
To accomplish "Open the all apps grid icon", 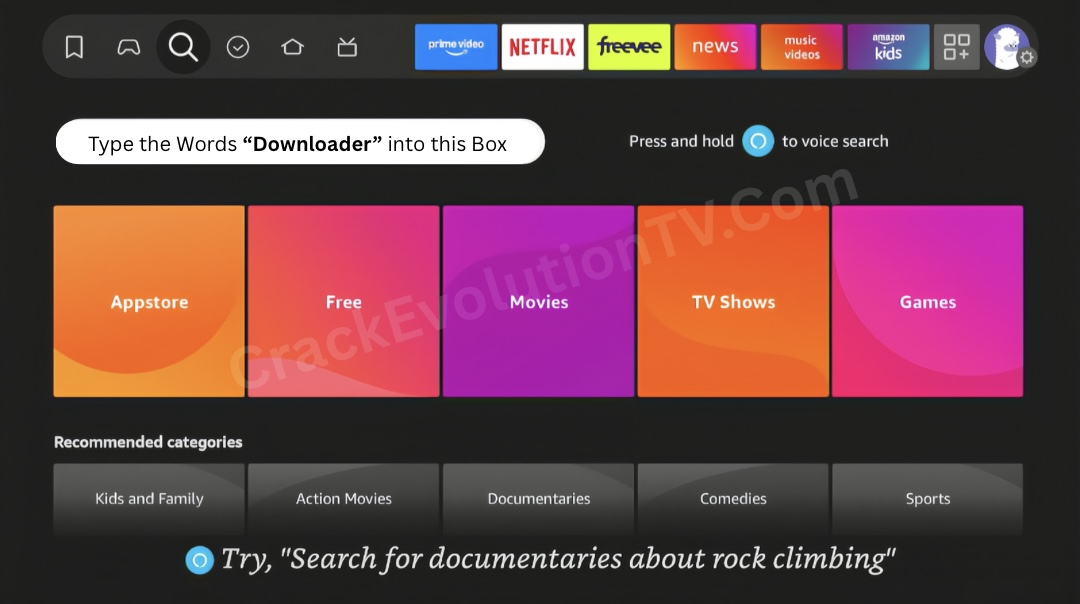I will 957,47.
